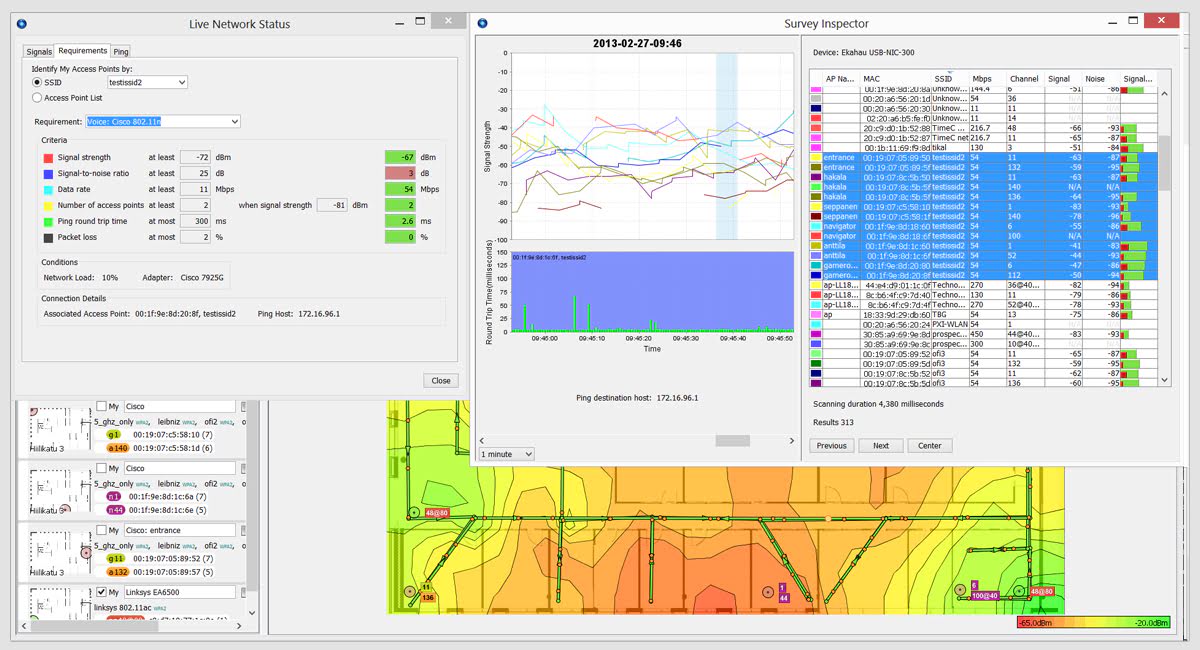Image resolution: width=1200 pixels, height=650 pixels.
Task: Select the a132 radio badge in AP list
Action: coord(118,571)
